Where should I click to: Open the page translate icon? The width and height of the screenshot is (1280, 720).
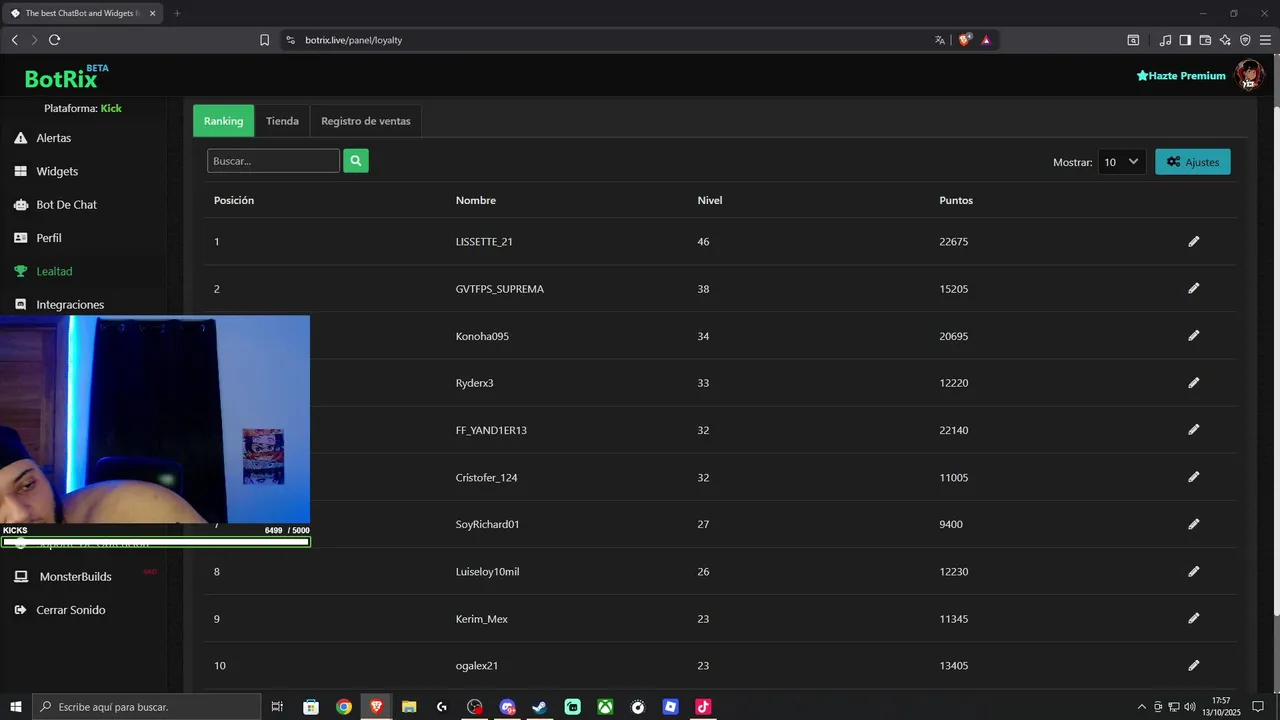coord(940,40)
